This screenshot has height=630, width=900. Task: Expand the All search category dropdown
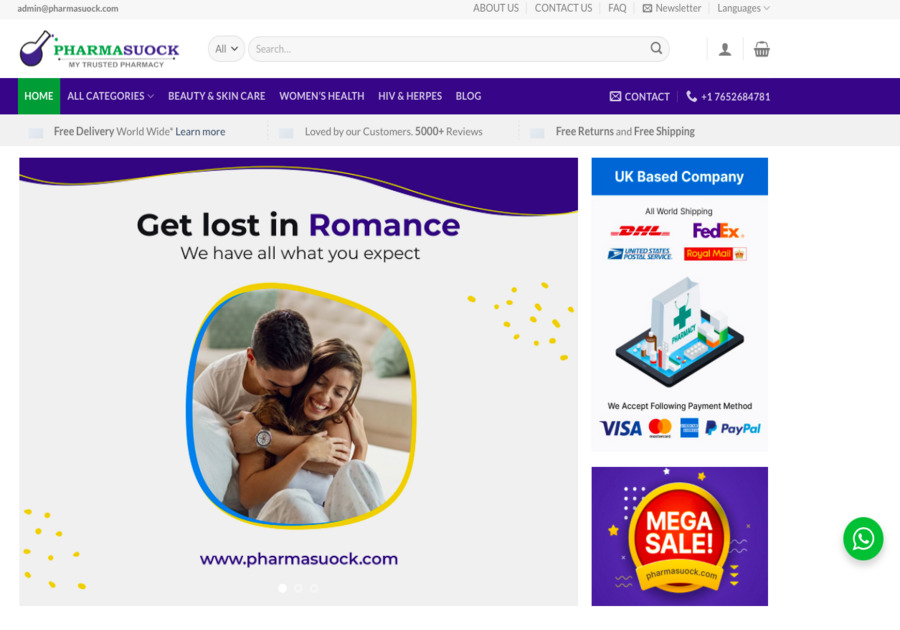click(226, 49)
